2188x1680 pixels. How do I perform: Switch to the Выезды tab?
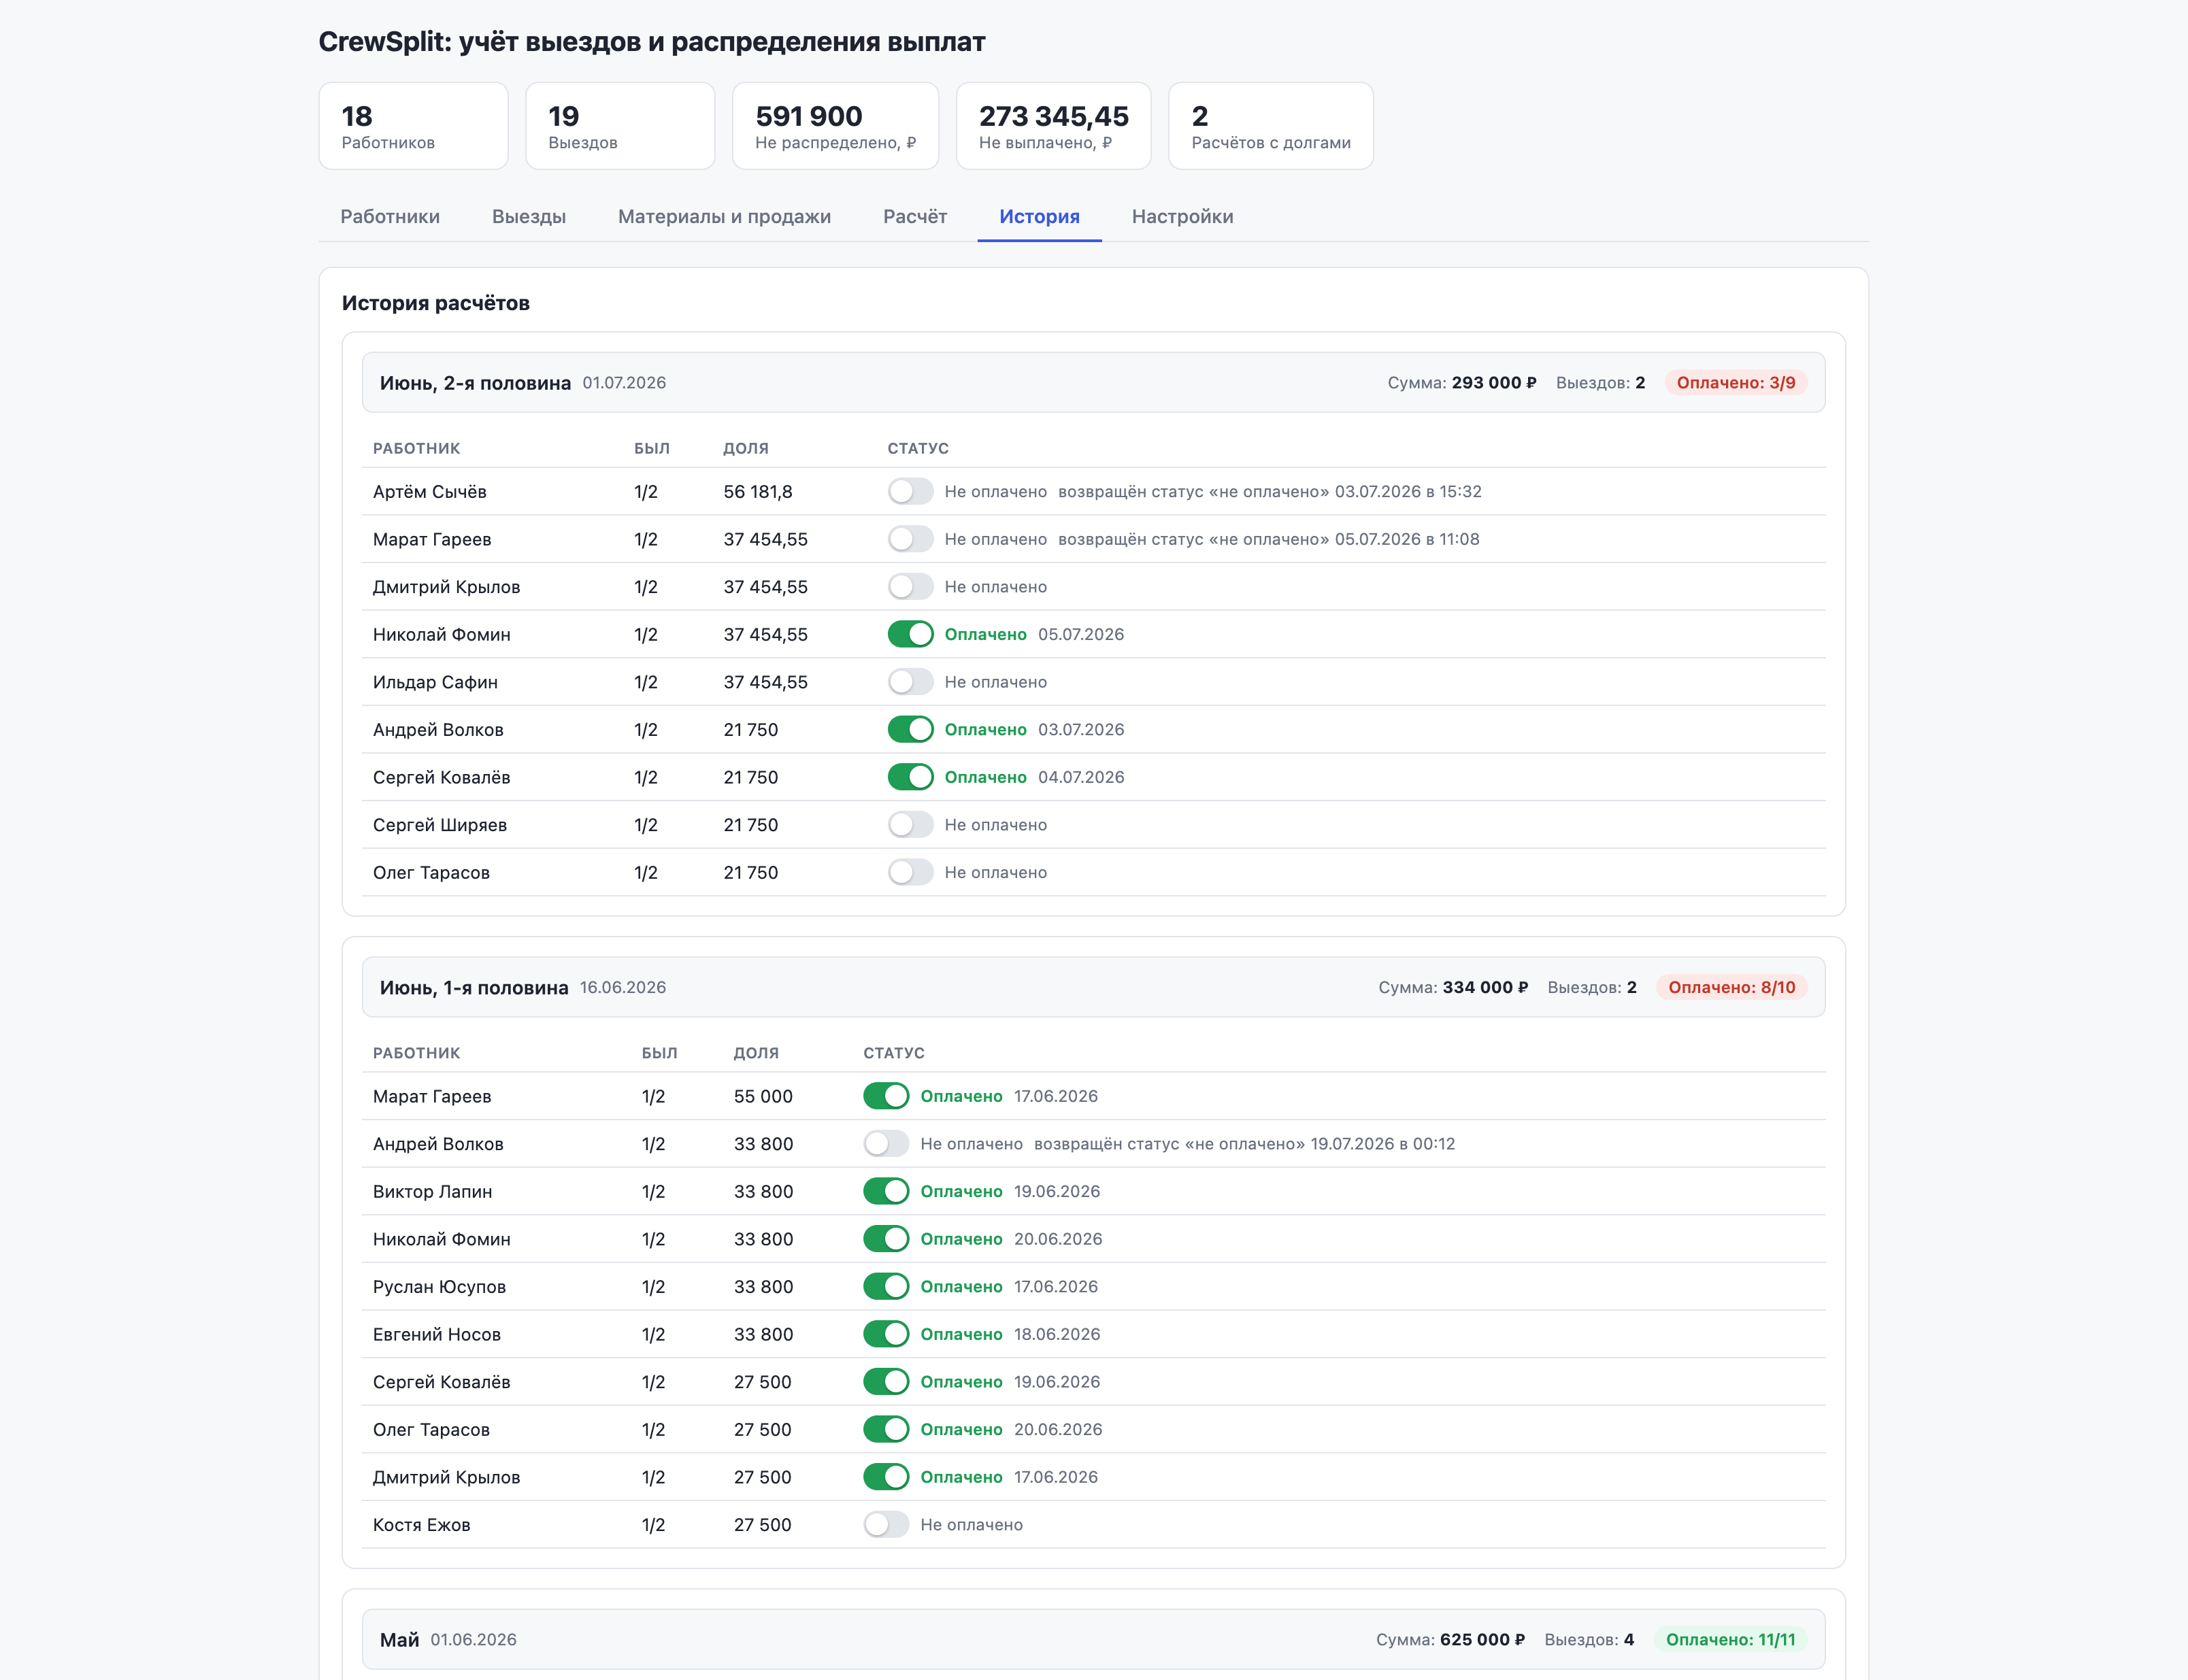tap(529, 216)
